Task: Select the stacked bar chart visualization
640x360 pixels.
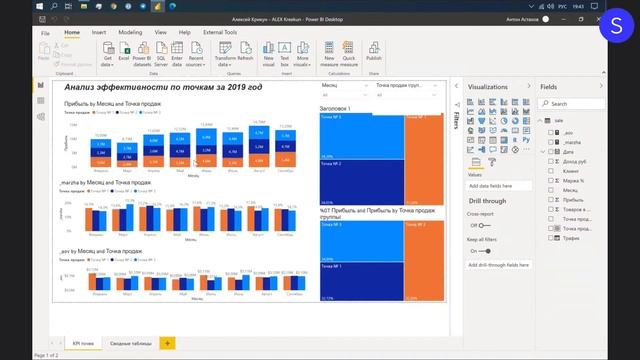Action: [x=471, y=102]
